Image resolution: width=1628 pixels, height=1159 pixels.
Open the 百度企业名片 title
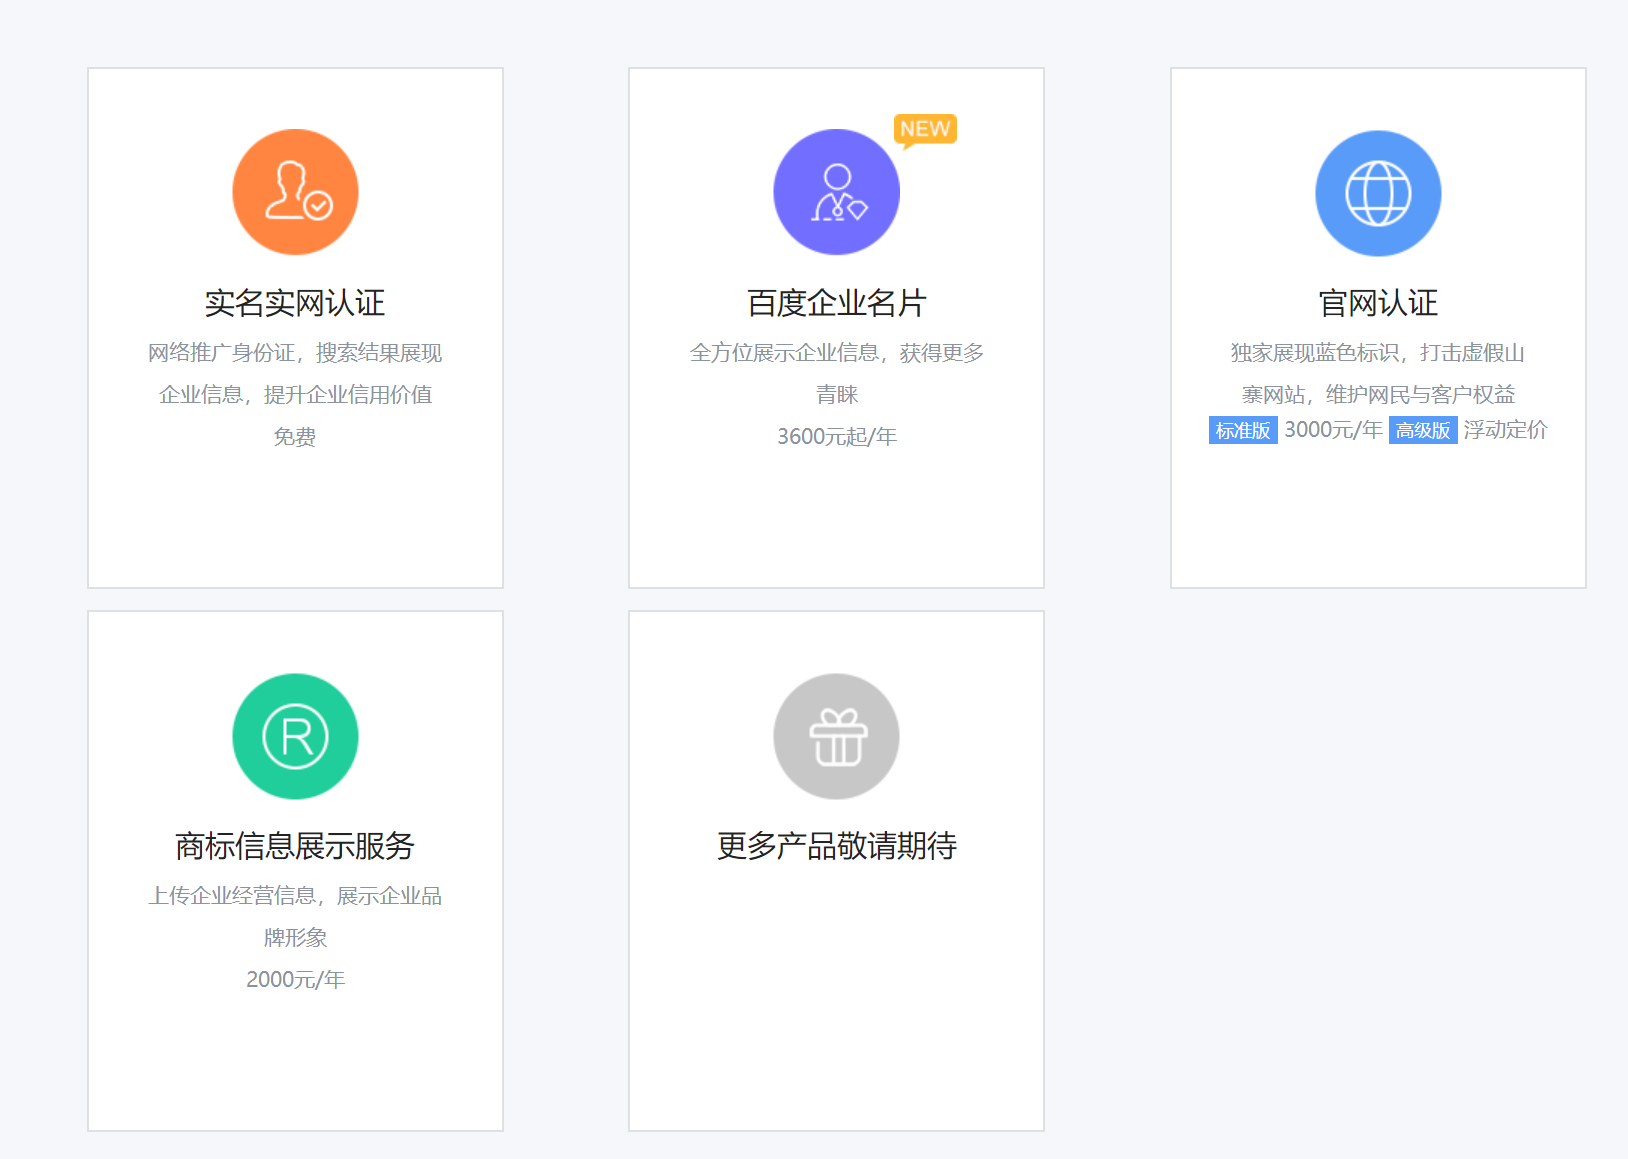(x=836, y=303)
